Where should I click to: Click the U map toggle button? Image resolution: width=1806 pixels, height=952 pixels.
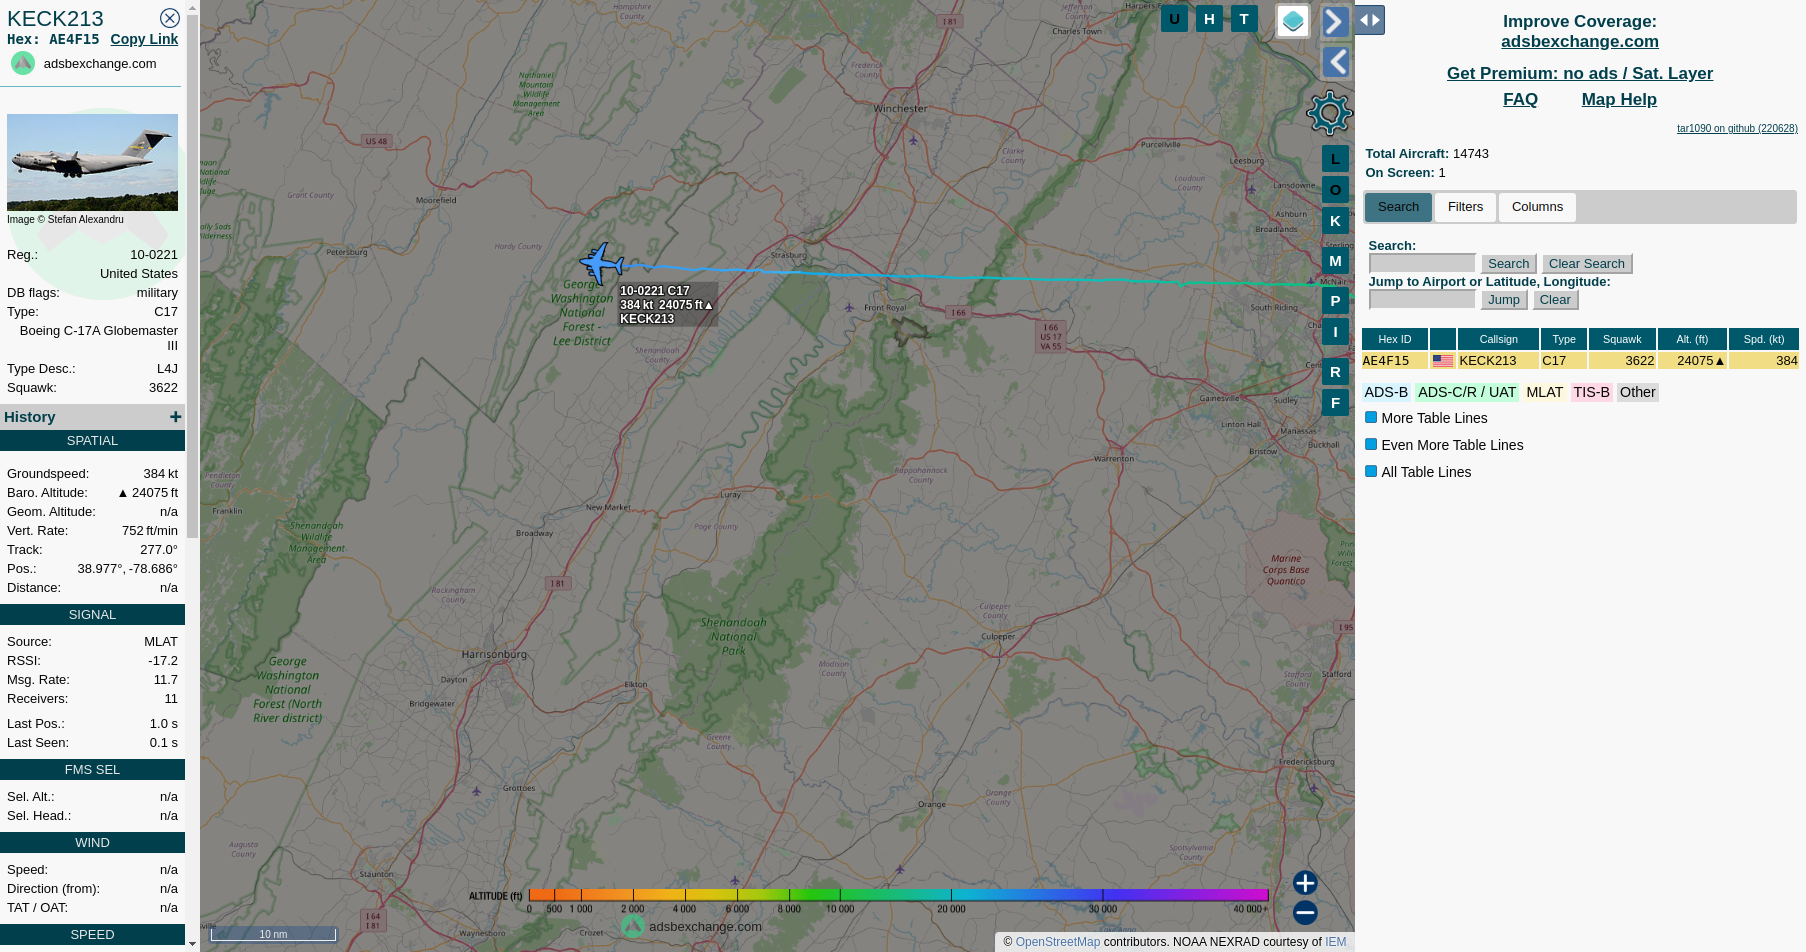pos(1174,18)
